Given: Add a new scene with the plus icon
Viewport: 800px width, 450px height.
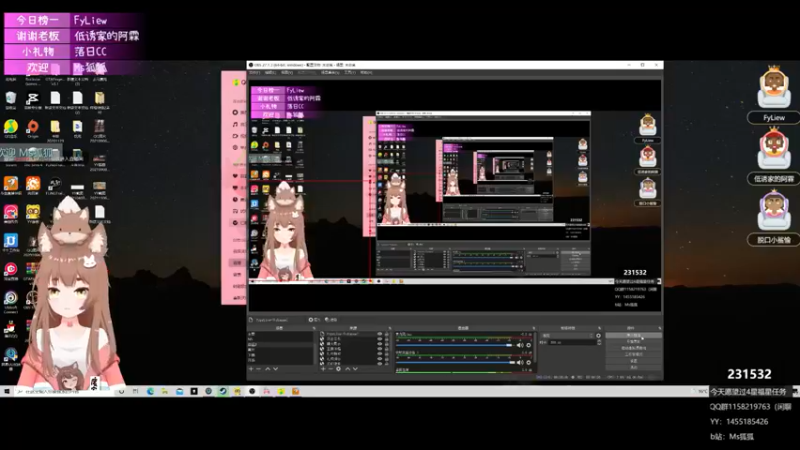Looking at the screenshot, I should tap(251, 368).
